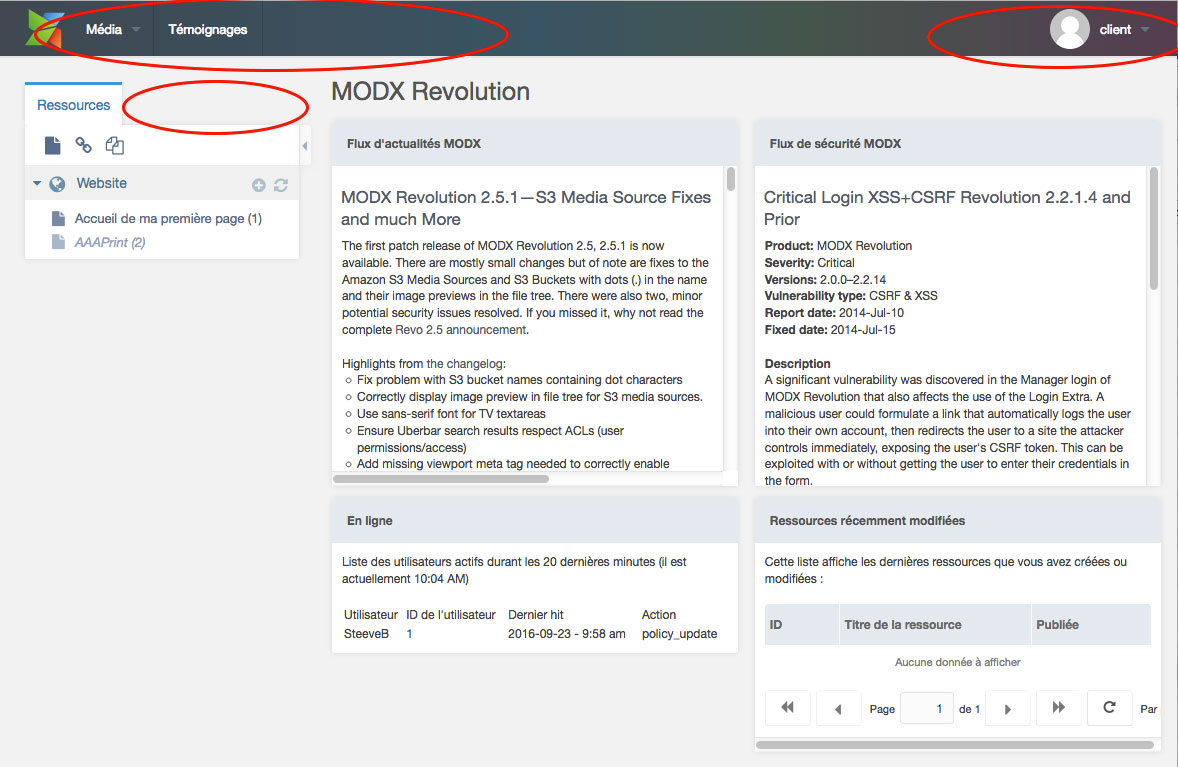Open Accueil de ma première page
1178x767 pixels.
(168, 219)
